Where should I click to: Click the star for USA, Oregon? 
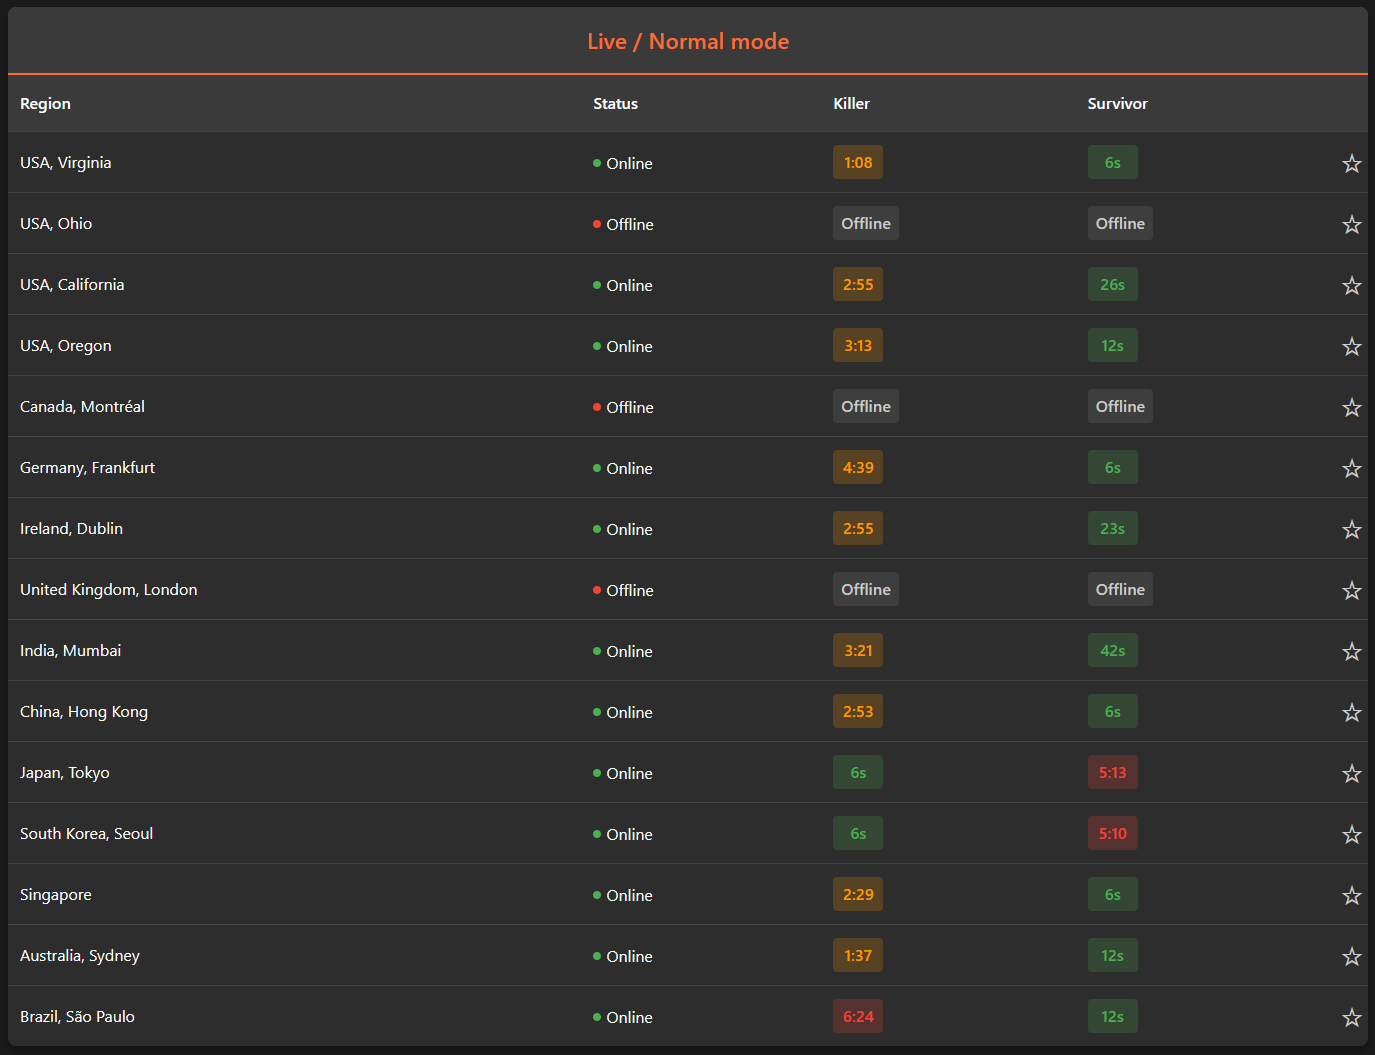pos(1351,346)
